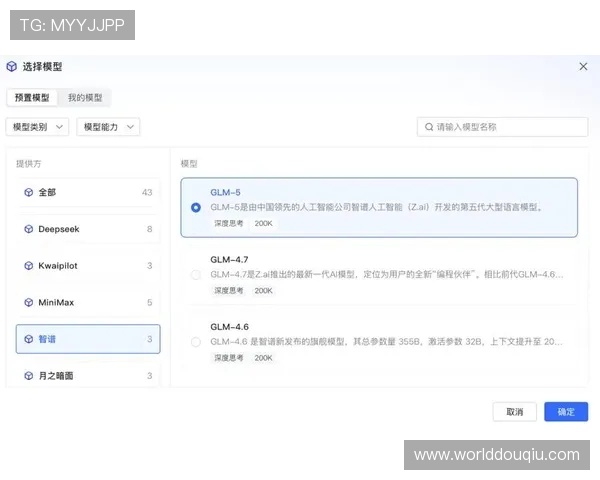Click the GLM-5 model title
This screenshot has height=480, width=600.
(225, 192)
